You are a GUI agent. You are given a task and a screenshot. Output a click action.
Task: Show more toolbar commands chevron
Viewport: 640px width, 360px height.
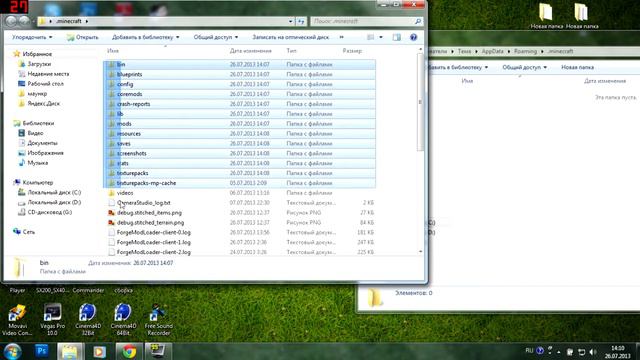point(342,37)
